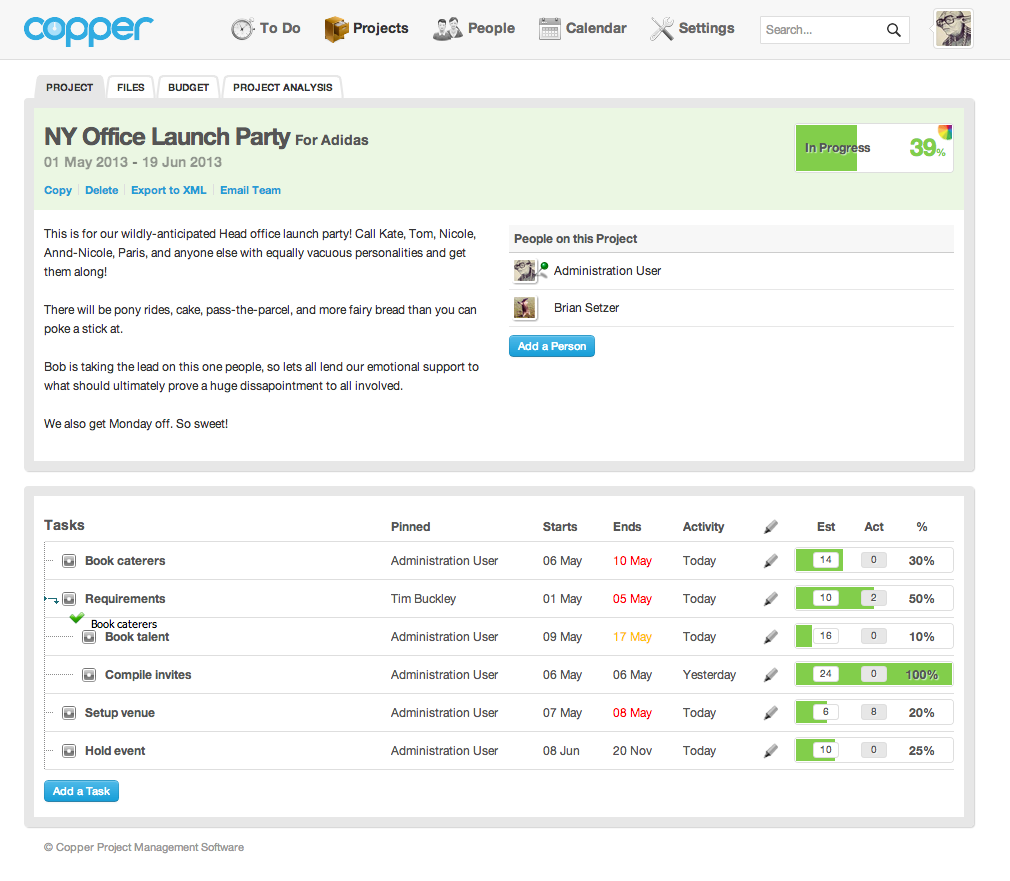The height and width of the screenshot is (881, 1010).
Task: Click the Add a Person button
Action: click(x=551, y=345)
